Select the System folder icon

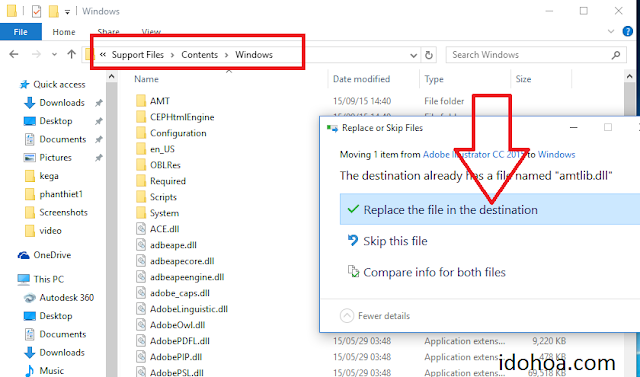[x=141, y=213]
